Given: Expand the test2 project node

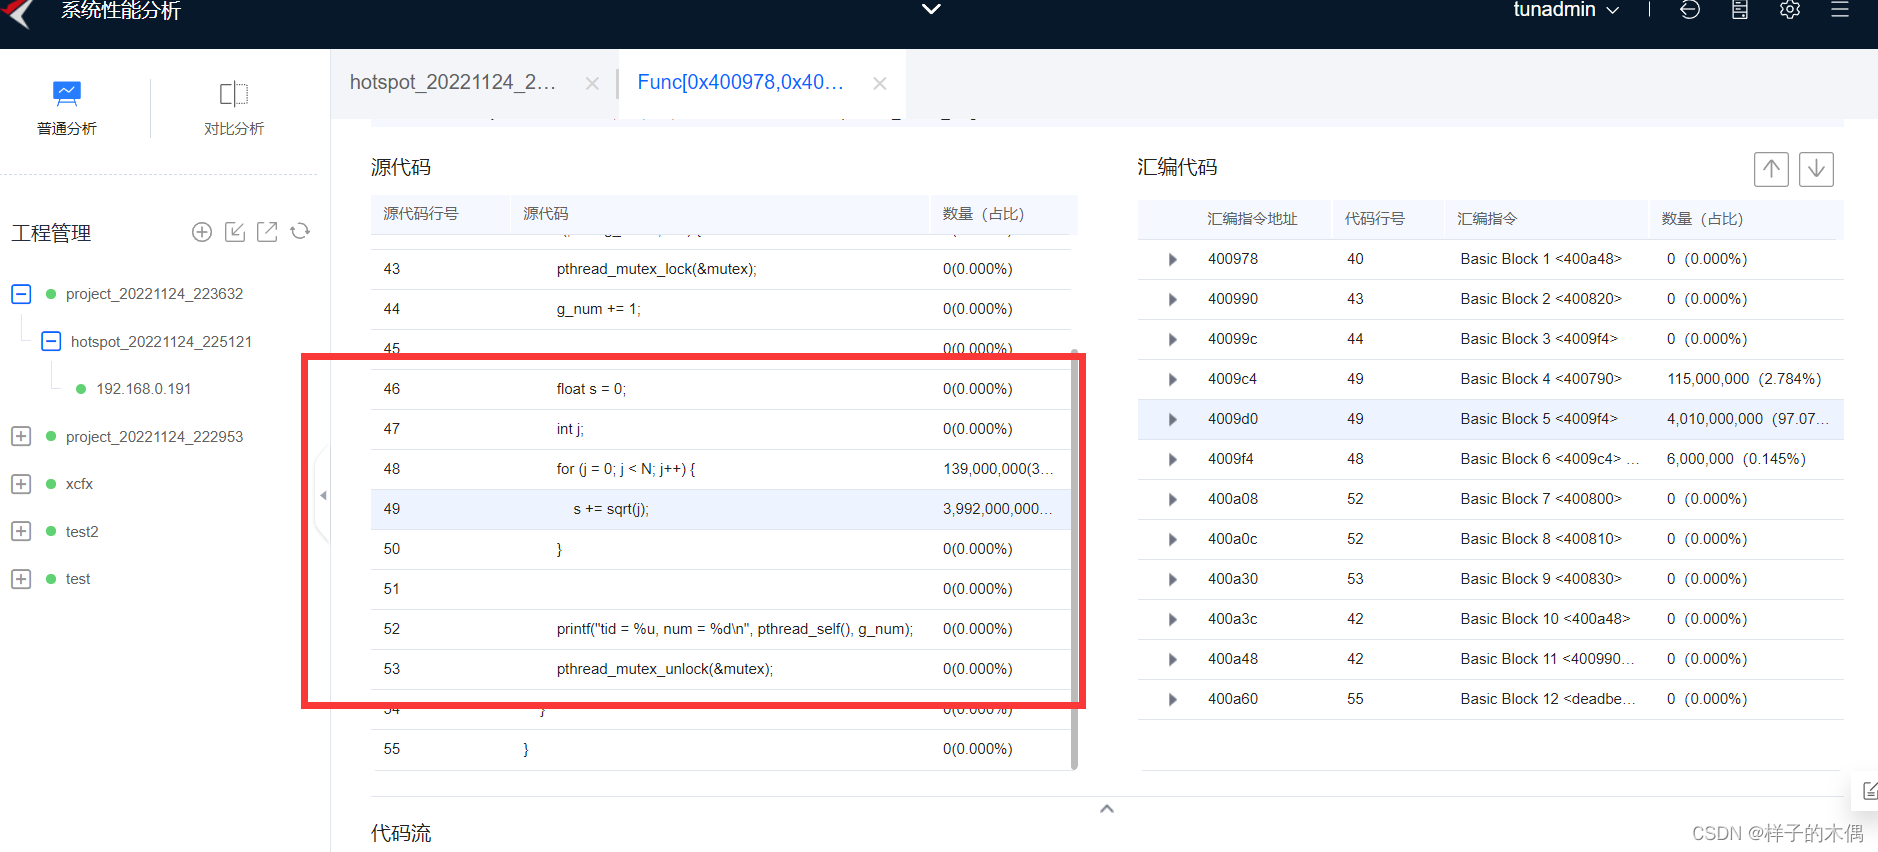Looking at the screenshot, I should [x=21, y=531].
